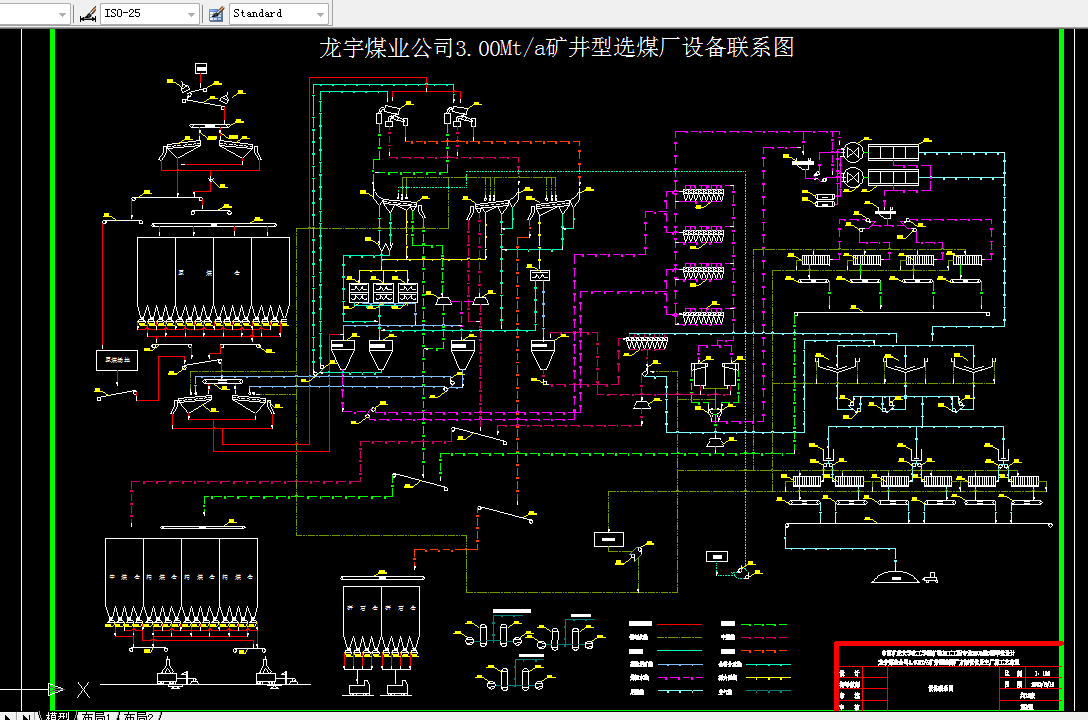Switch to the 布局1 layout tab
The image size is (1088, 720).
(x=95, y=716)
